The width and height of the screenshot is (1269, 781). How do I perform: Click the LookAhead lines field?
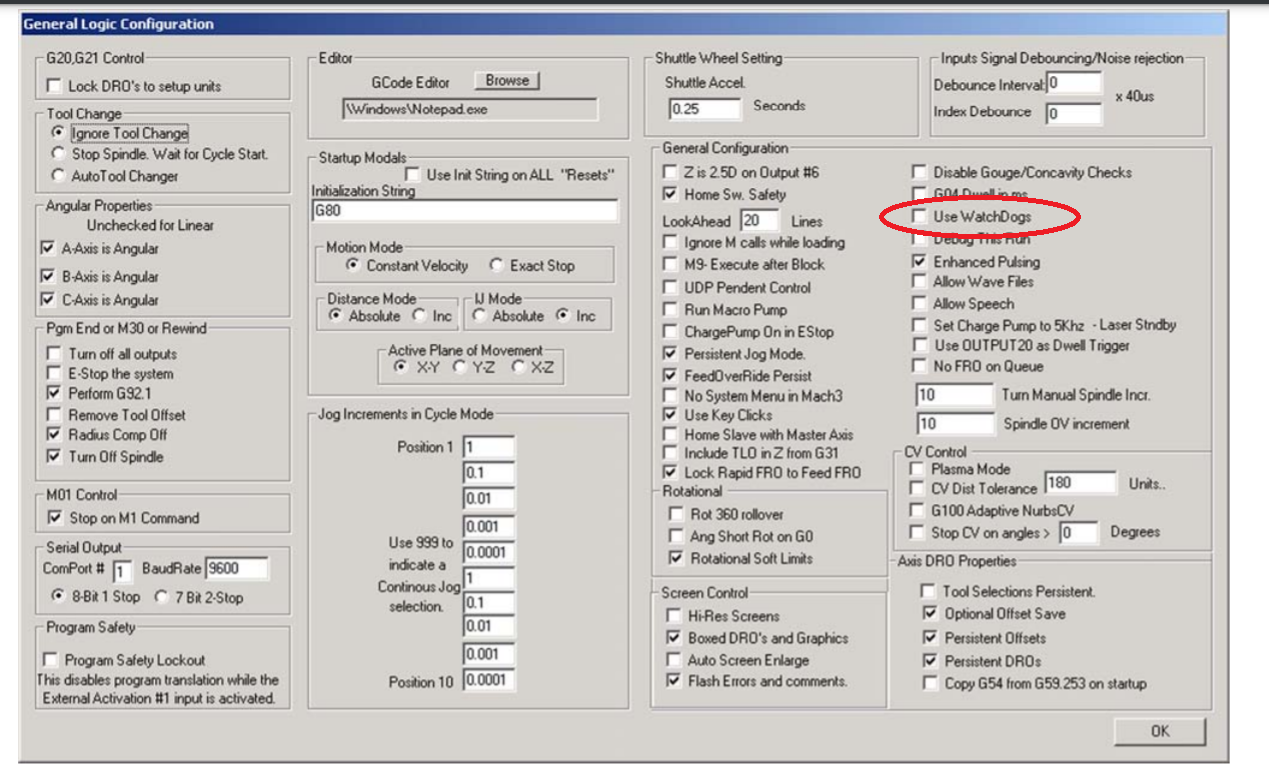759,220
